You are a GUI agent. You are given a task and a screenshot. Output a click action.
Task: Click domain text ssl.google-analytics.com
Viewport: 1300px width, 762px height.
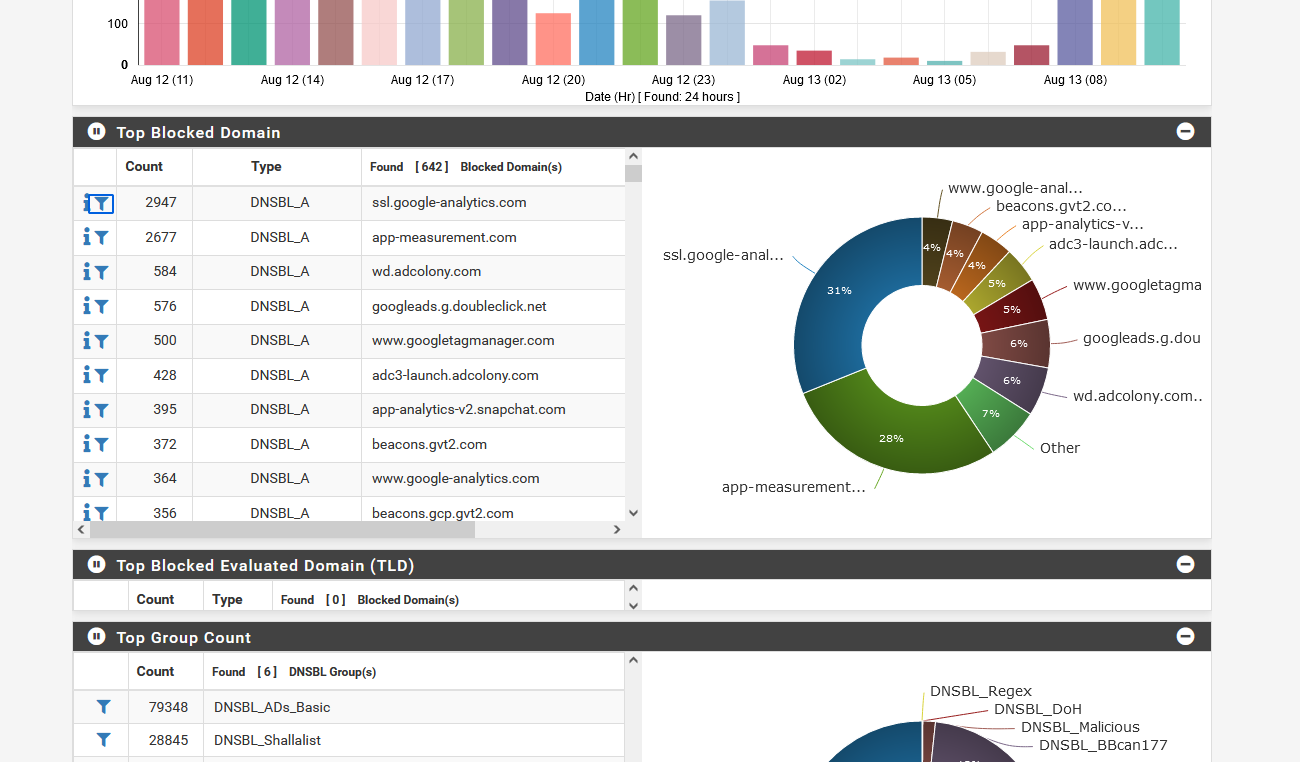449,203
